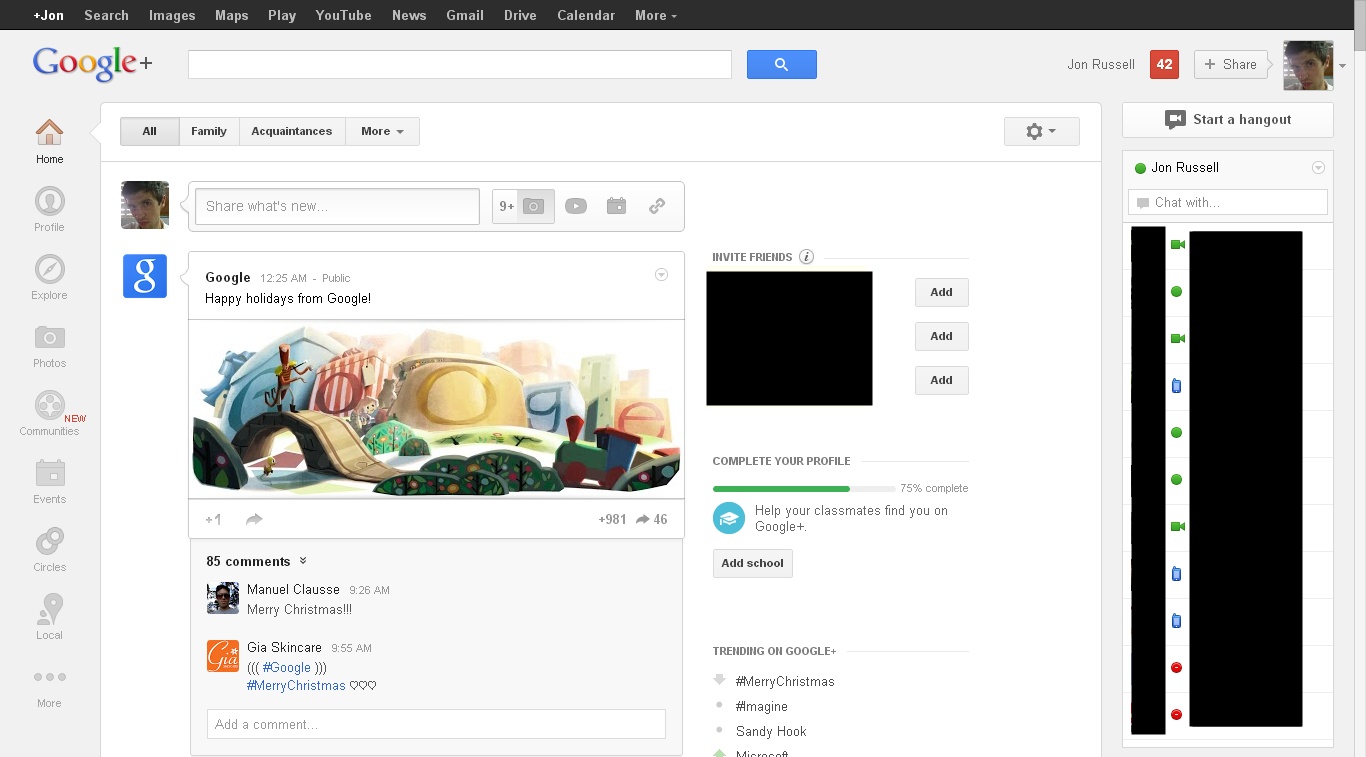Image resolution: width=1366 pixels, height=757 pixels.
Task: Open the 42 notifications badge
Action: [1164, 64]
